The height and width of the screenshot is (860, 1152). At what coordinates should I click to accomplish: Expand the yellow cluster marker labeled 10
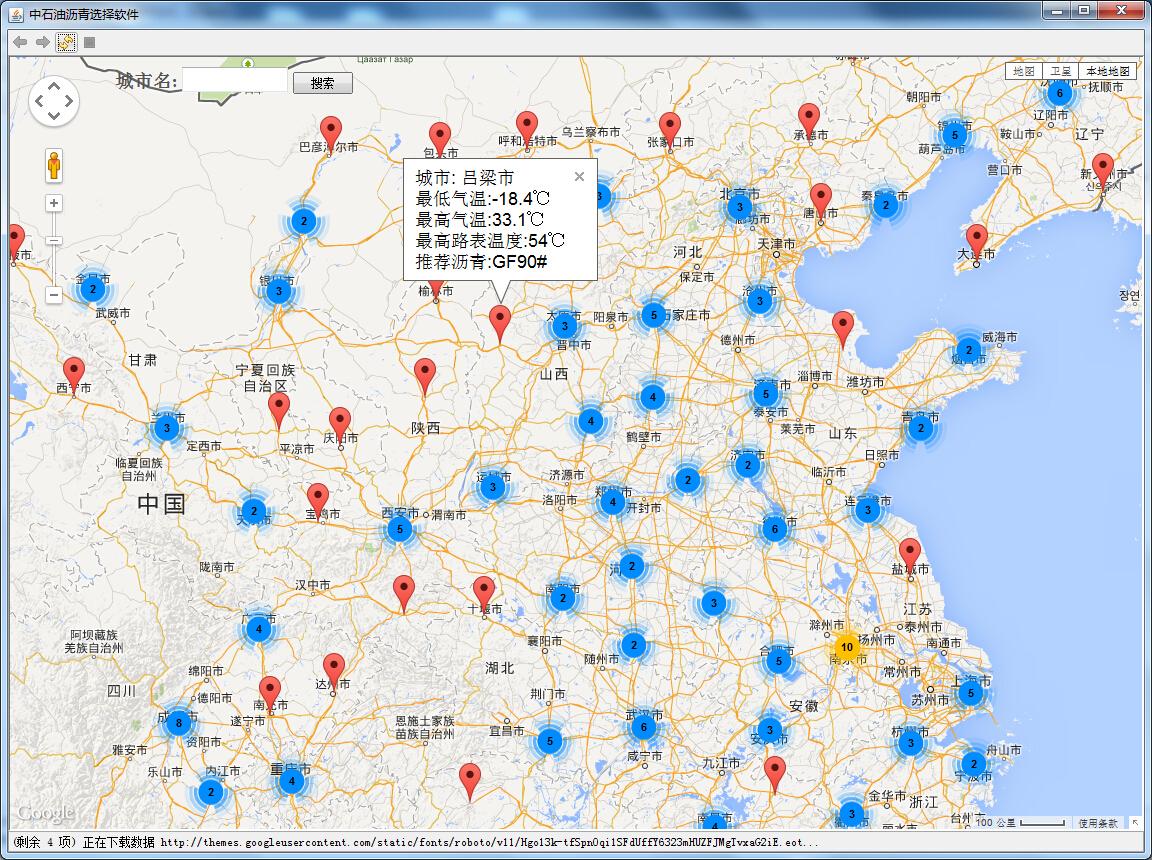847,647
